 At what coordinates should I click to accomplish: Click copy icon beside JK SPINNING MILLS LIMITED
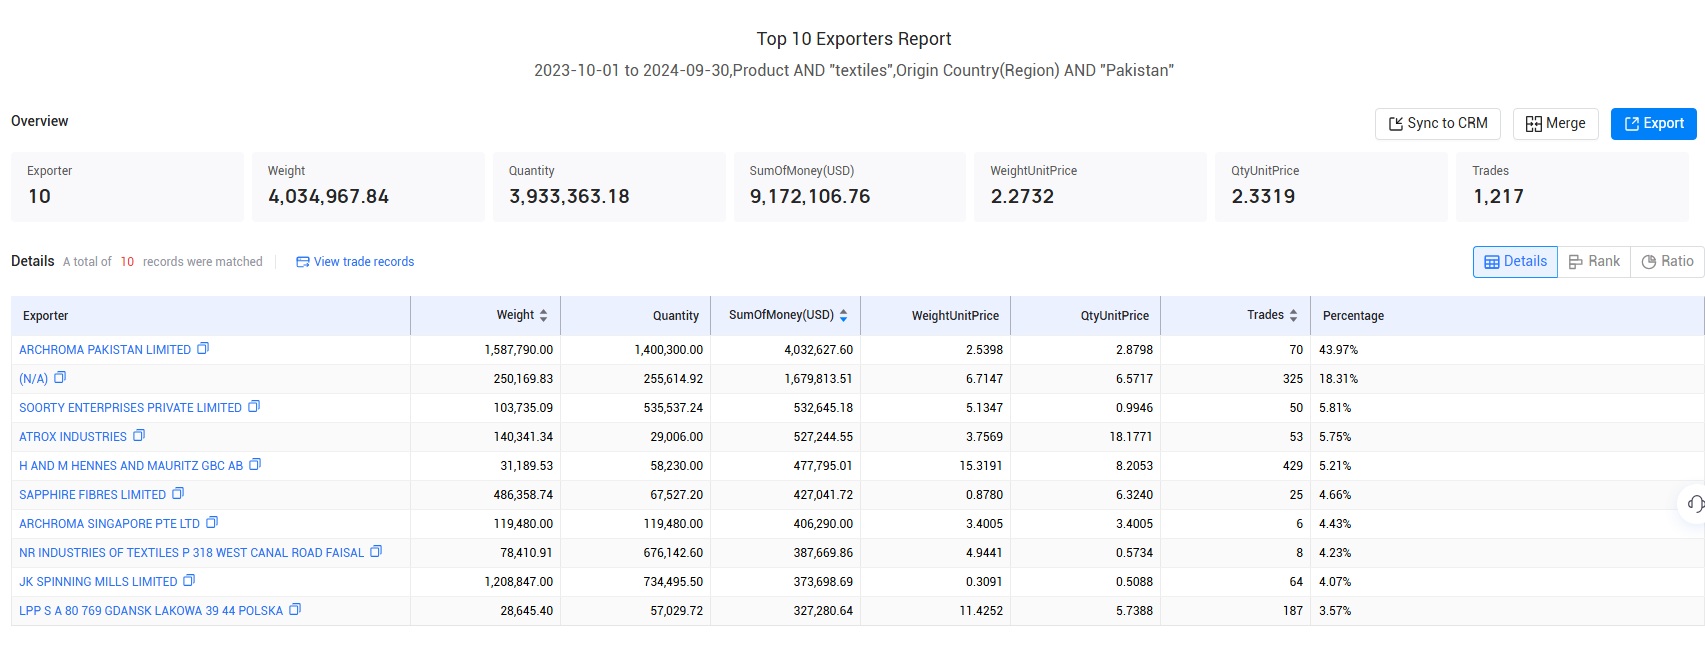189,581
